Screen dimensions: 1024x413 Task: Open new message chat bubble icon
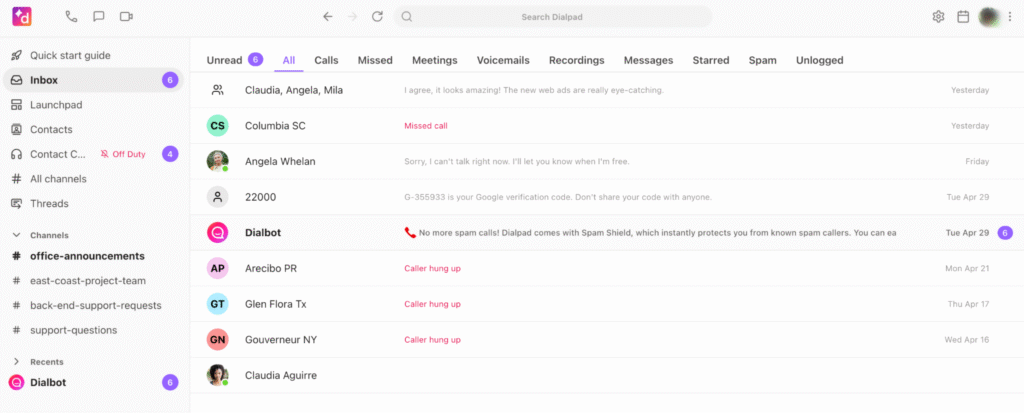(x=98, y=17)
